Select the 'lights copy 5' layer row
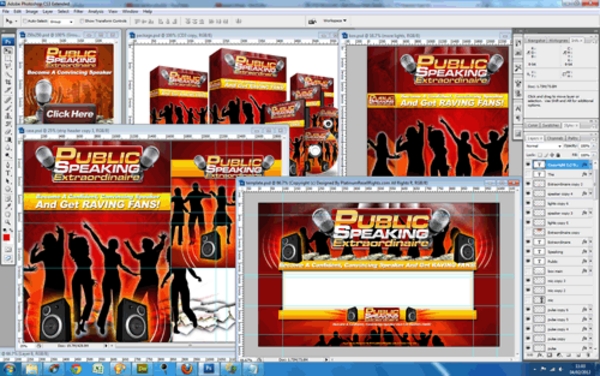This screenshot has height=376, width=600. pyautogui.click(x=558, y=223)
